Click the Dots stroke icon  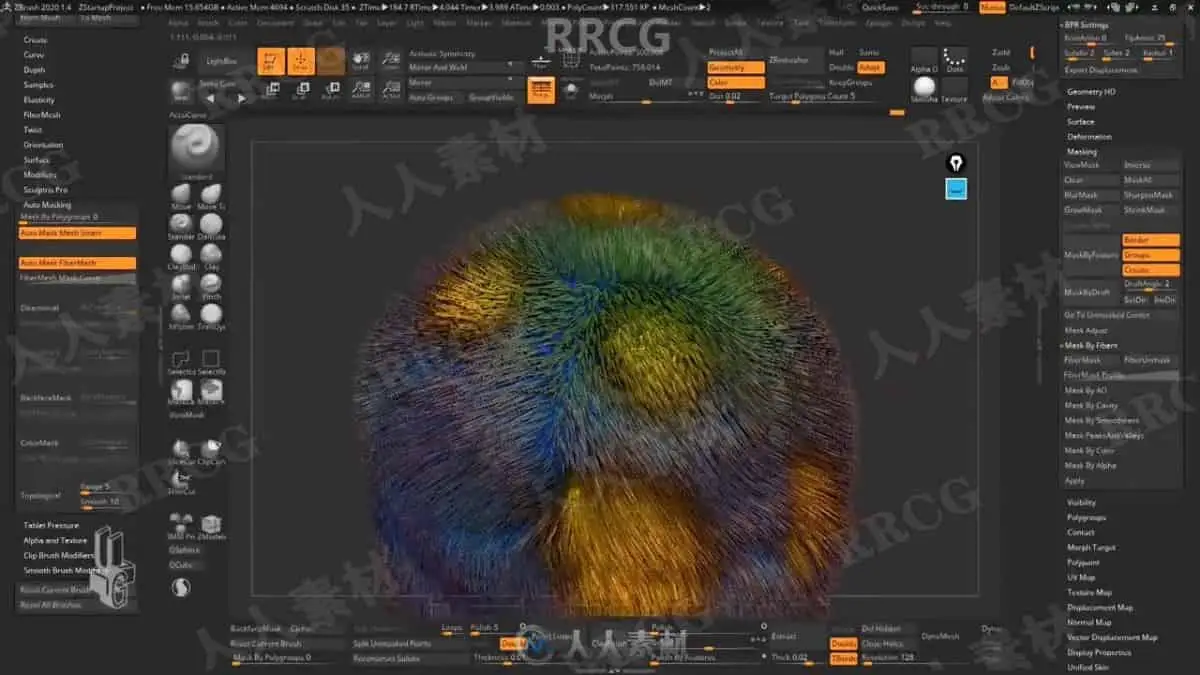[x=955, y=60]
